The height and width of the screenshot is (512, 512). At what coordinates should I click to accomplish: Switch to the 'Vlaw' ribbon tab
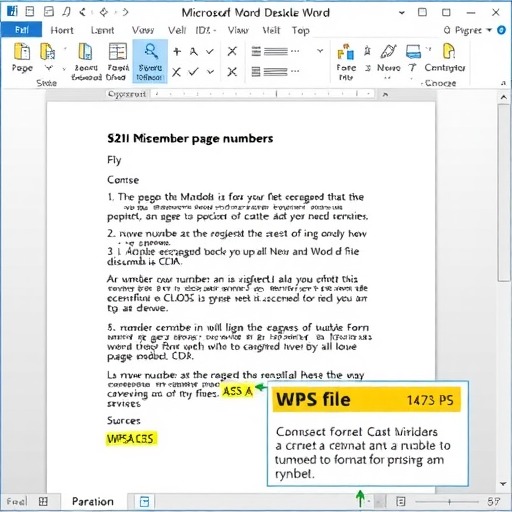[x=238, y=30]
